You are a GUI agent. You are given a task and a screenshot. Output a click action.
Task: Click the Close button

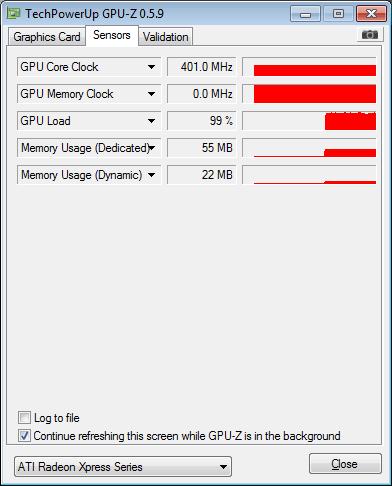click(x=345, y=464)
